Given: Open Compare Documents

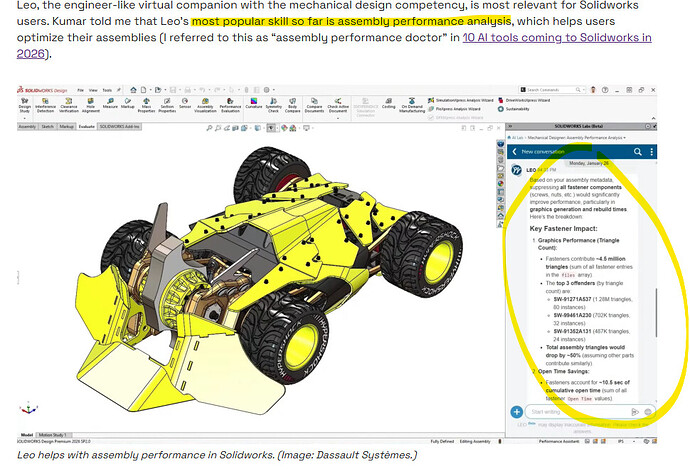Looking at the screenshot, I should click(x=314, y=105).
